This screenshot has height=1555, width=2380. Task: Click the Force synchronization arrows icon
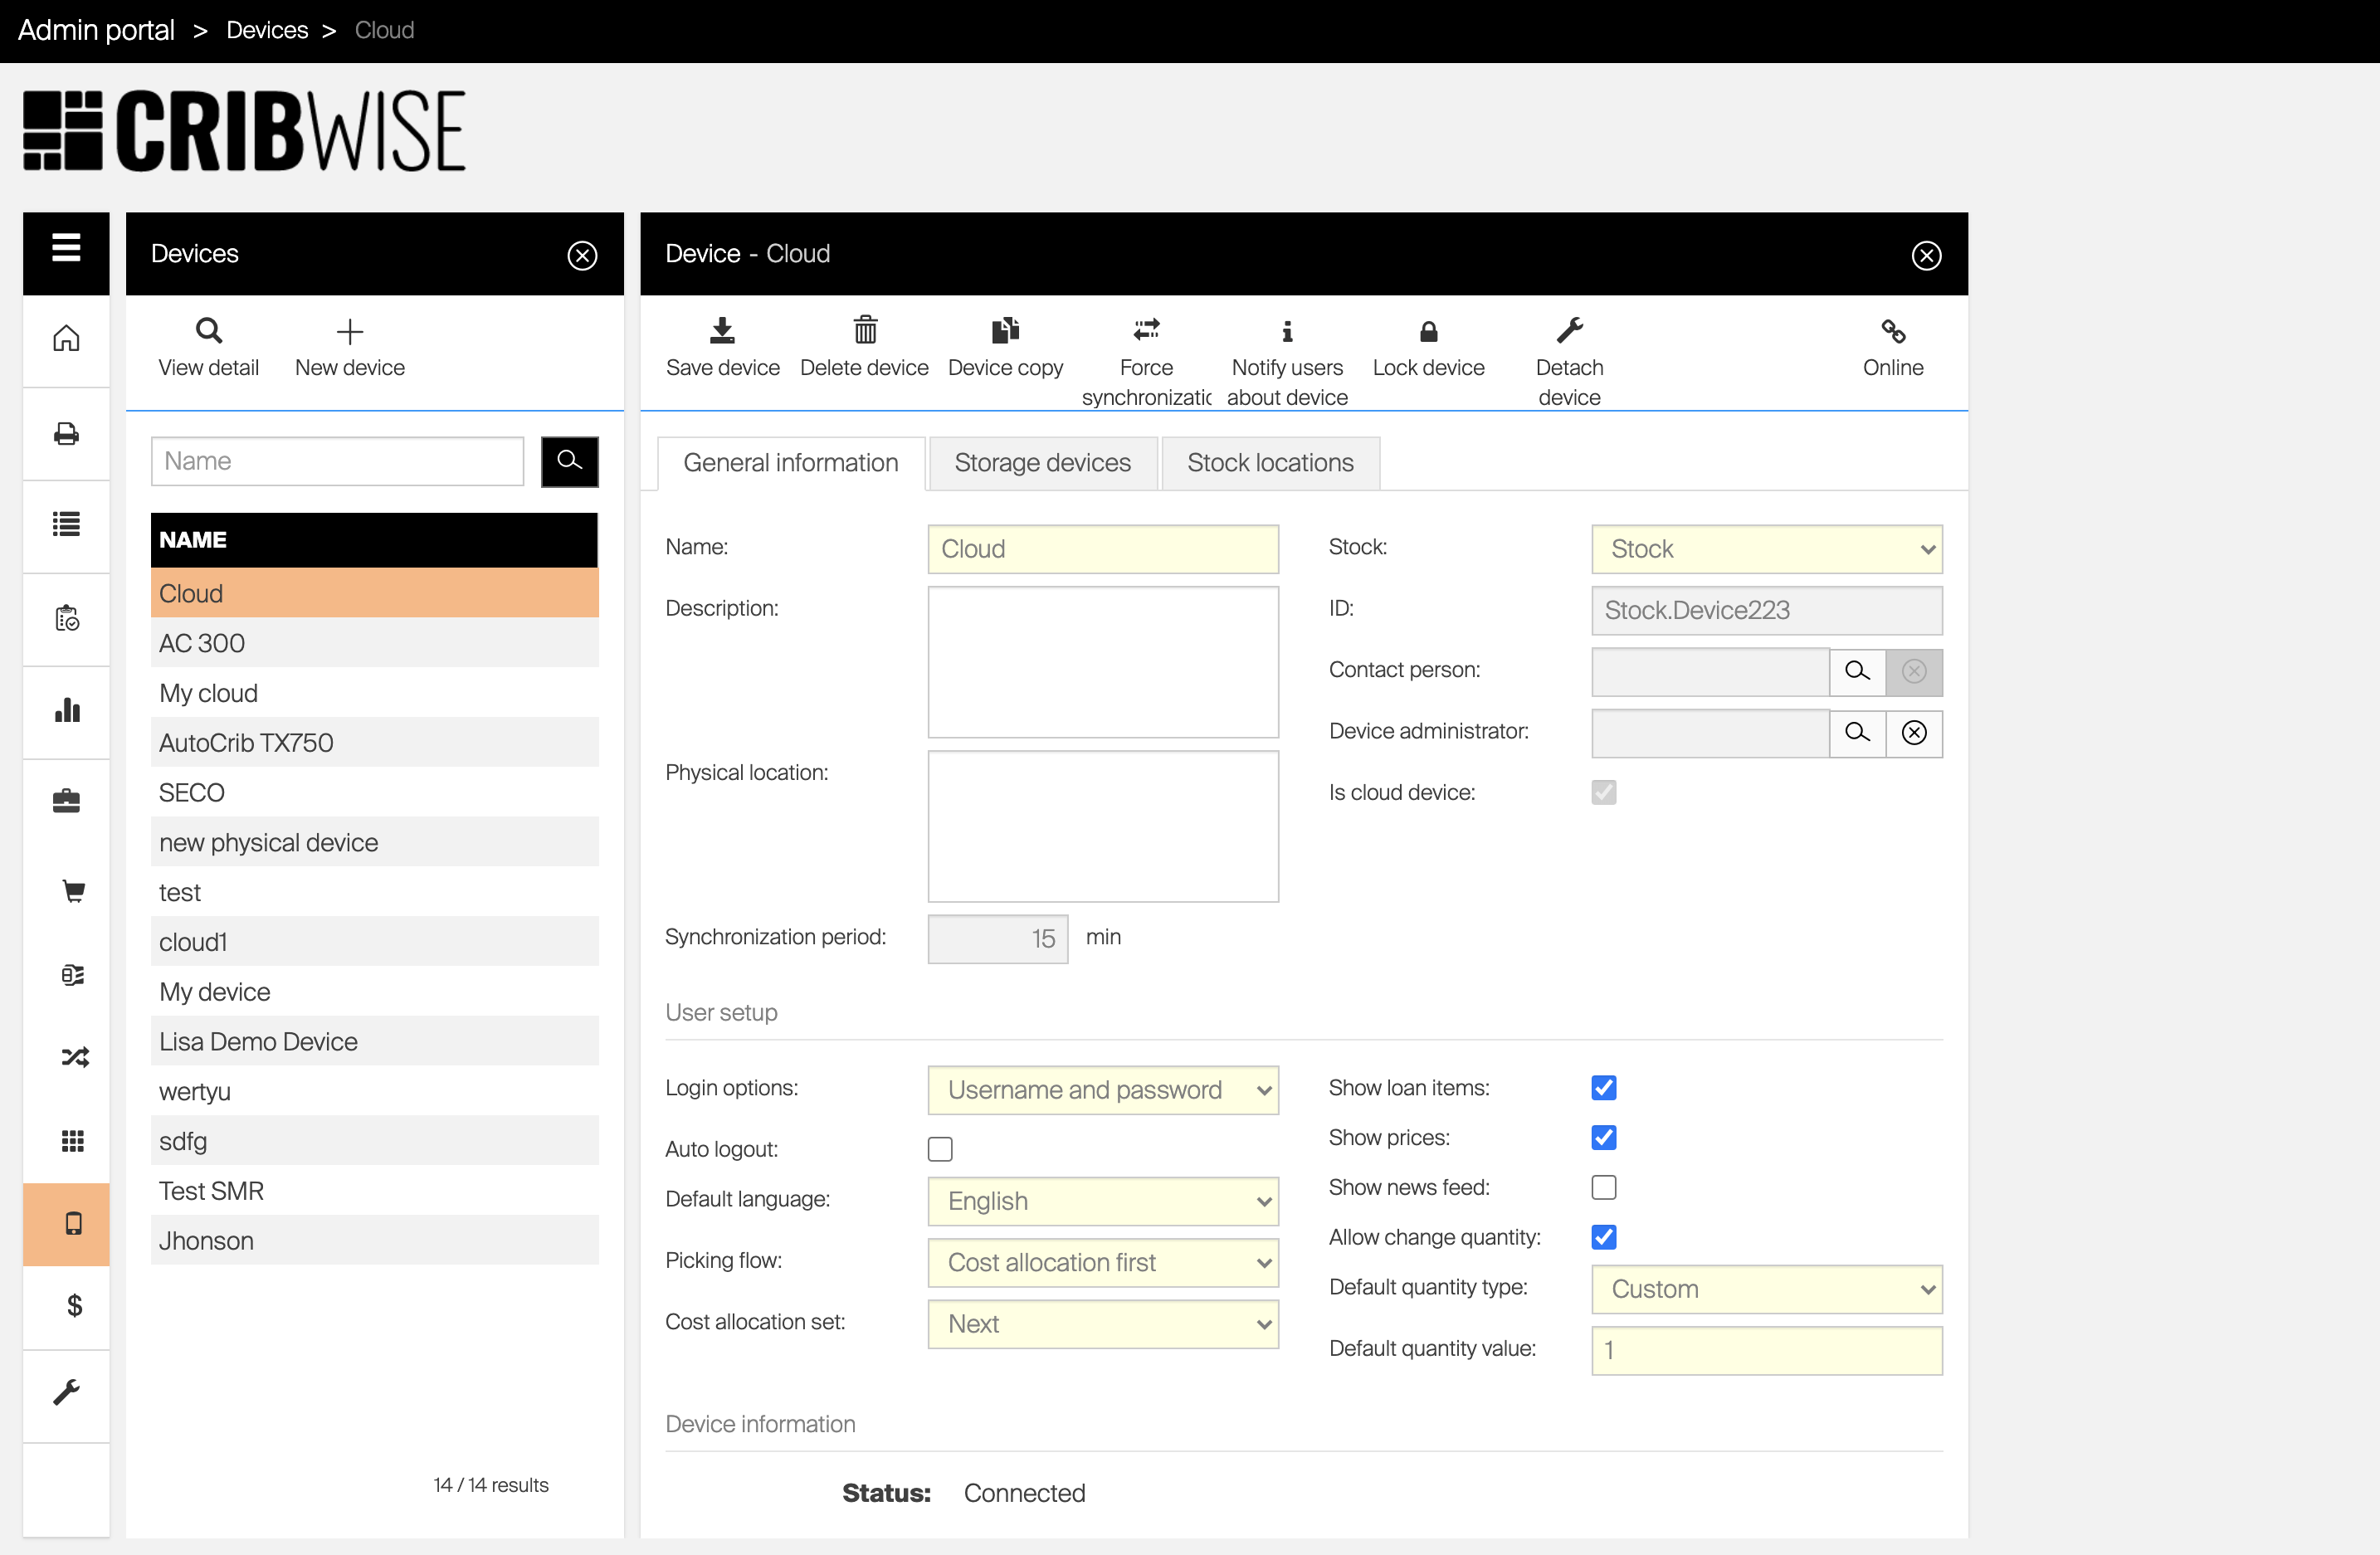coord(1146,330)
